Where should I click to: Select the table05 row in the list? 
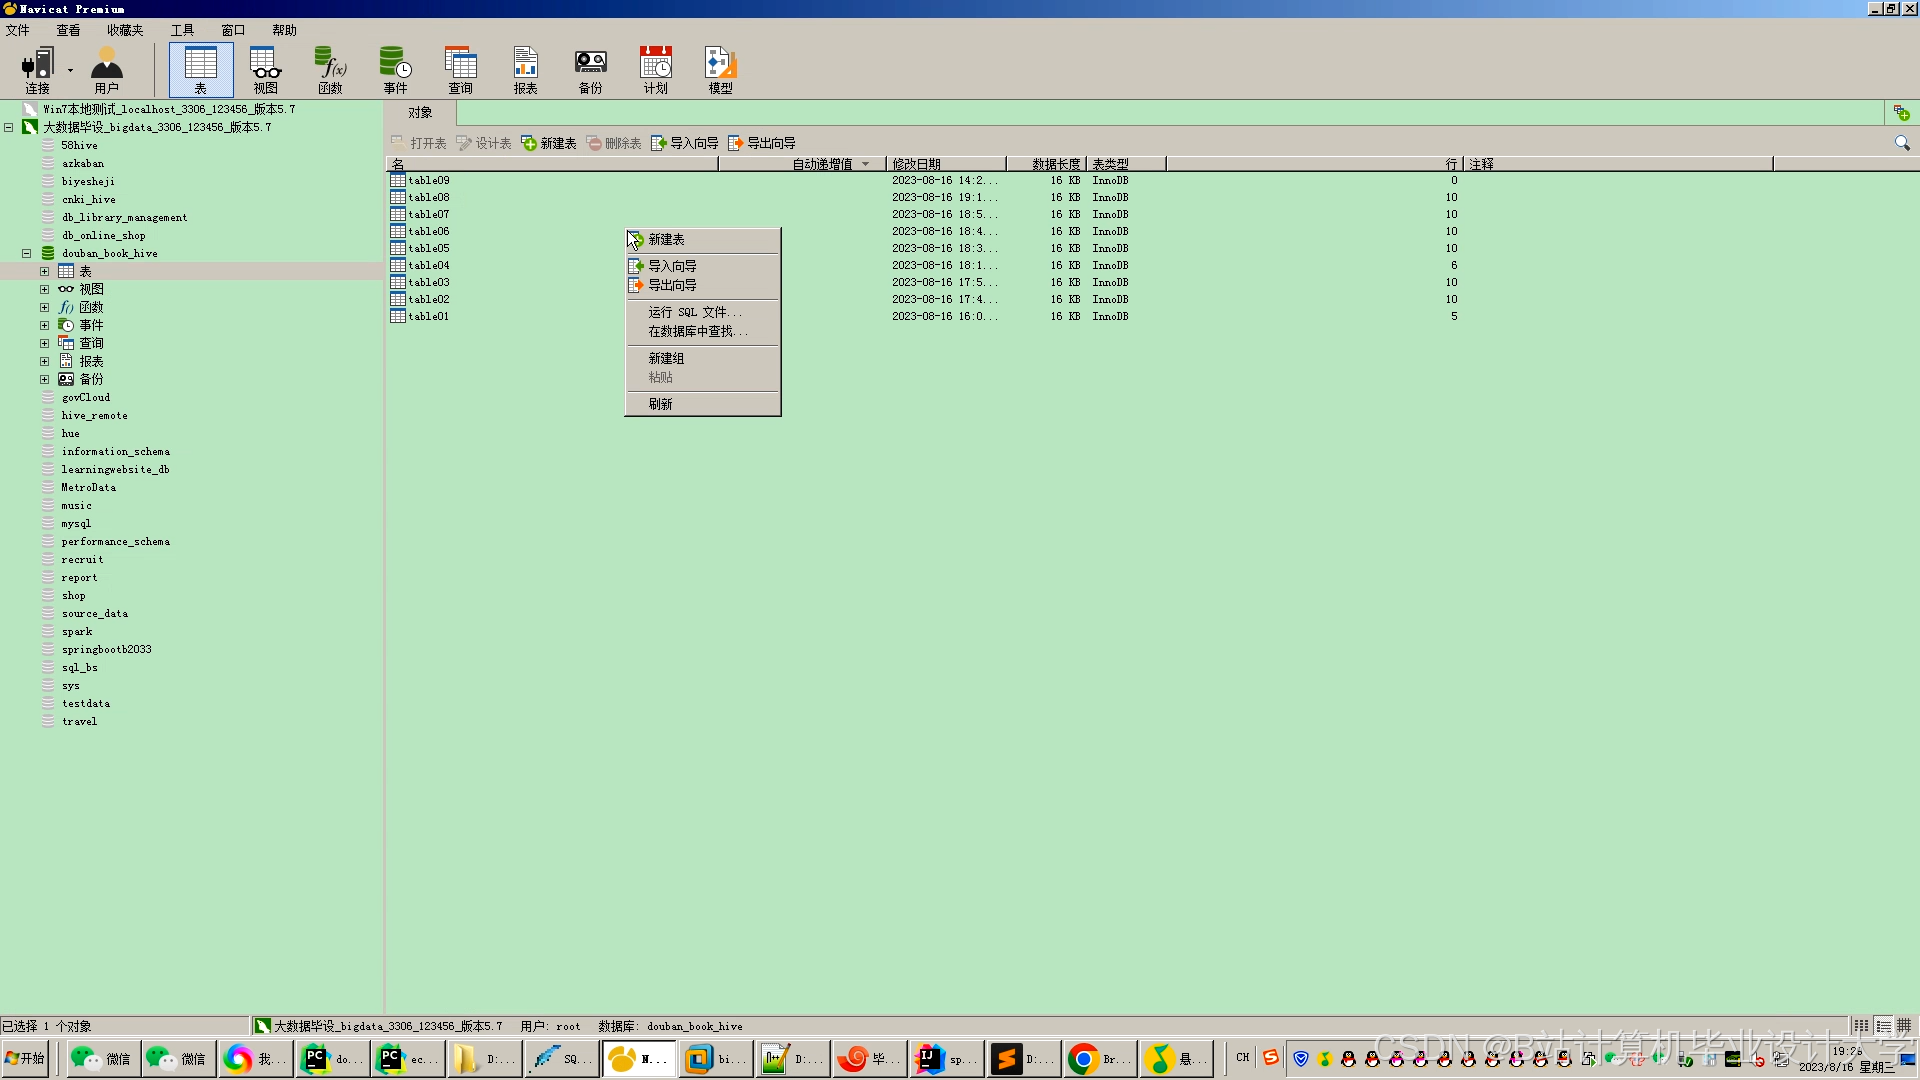pos(429,249)
